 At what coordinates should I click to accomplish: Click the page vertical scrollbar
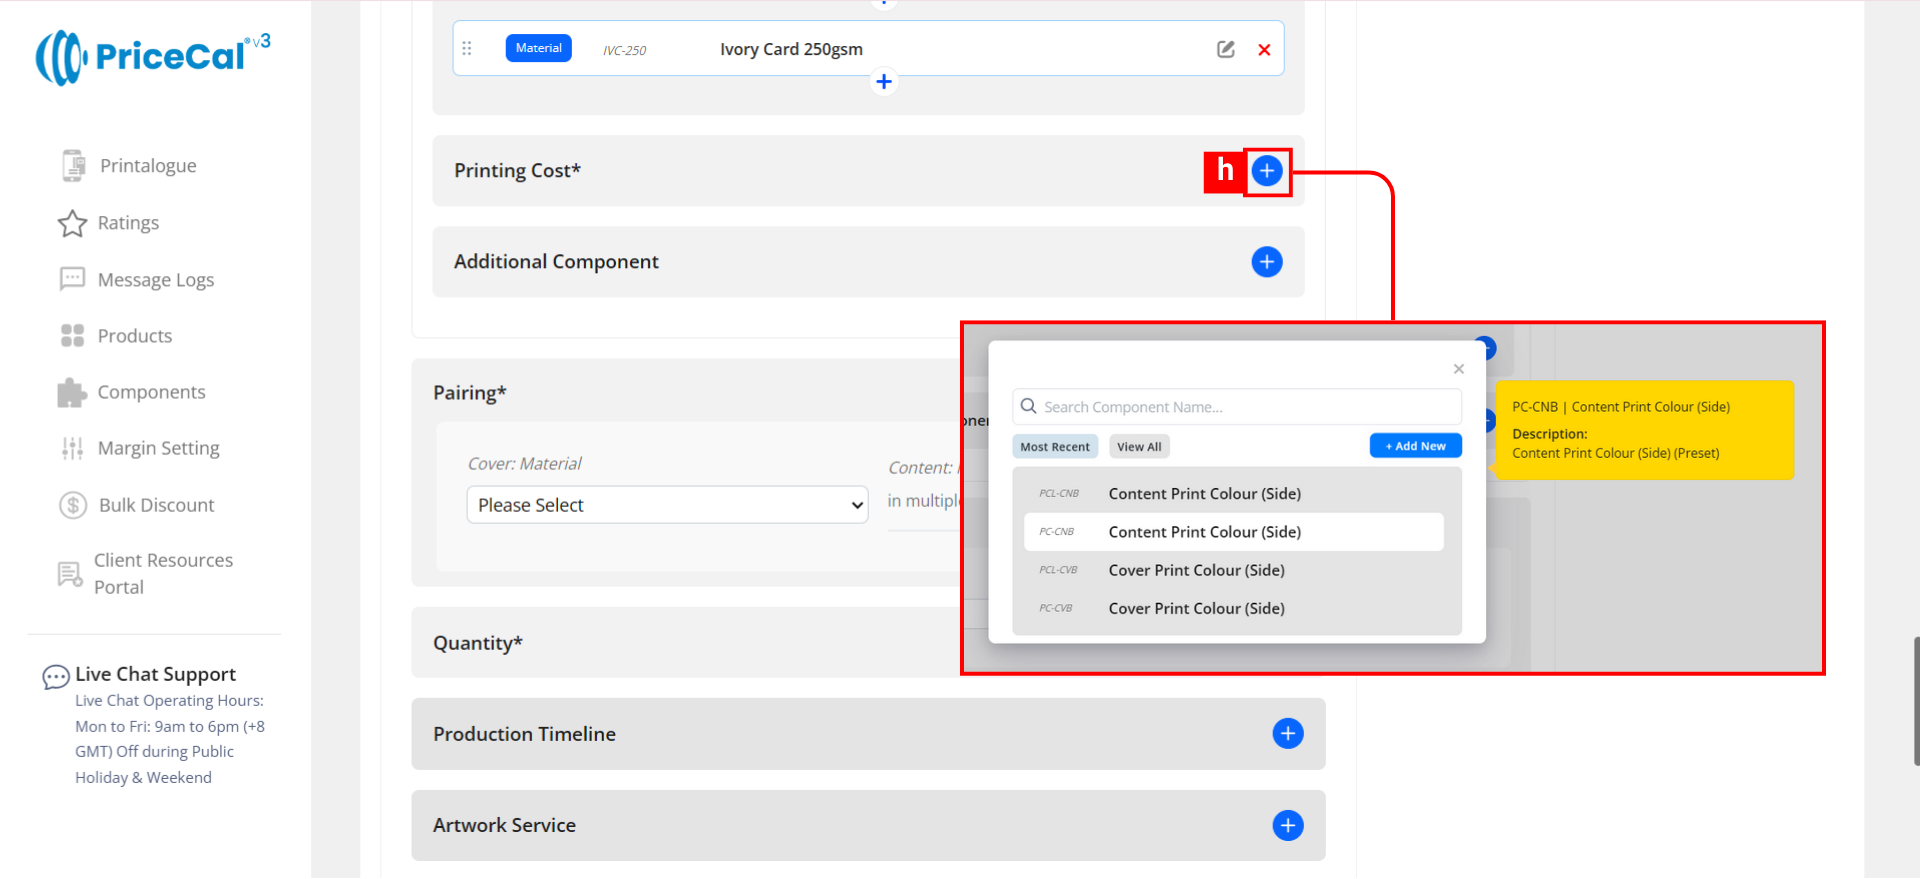[x=1915, y=700]
